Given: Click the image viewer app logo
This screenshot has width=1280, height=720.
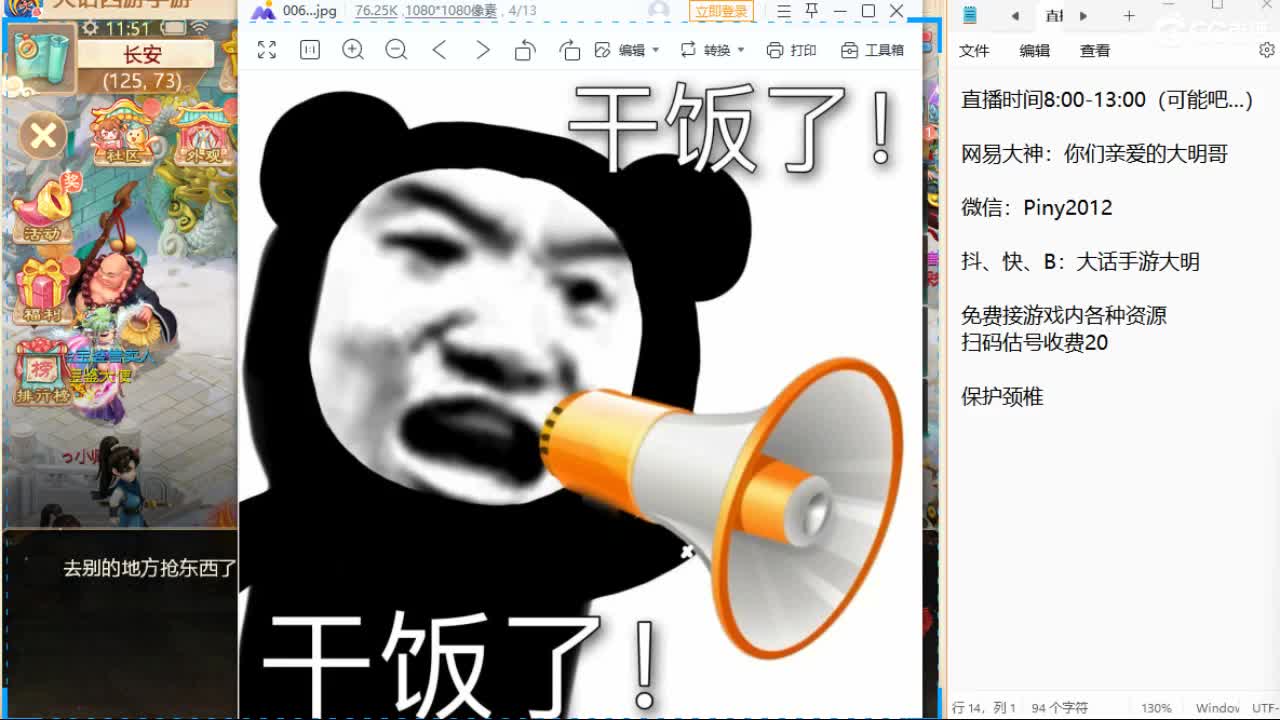Looking at the screenshot, I should [262, 11].
